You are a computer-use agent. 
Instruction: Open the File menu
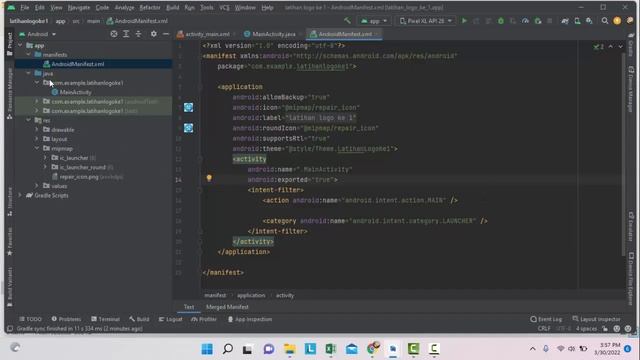(x=25, y=7)
